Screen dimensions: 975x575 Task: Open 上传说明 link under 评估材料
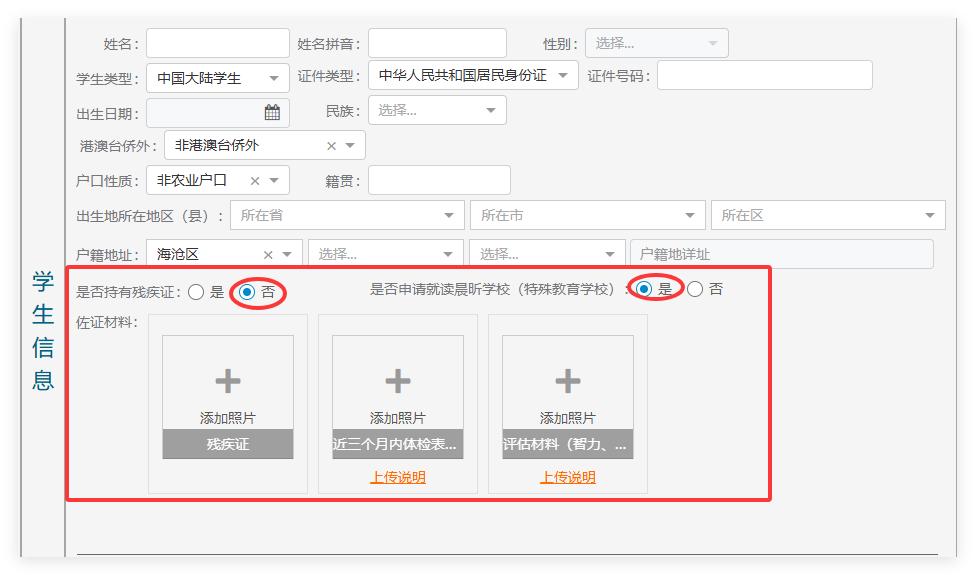tap(568, 477)
